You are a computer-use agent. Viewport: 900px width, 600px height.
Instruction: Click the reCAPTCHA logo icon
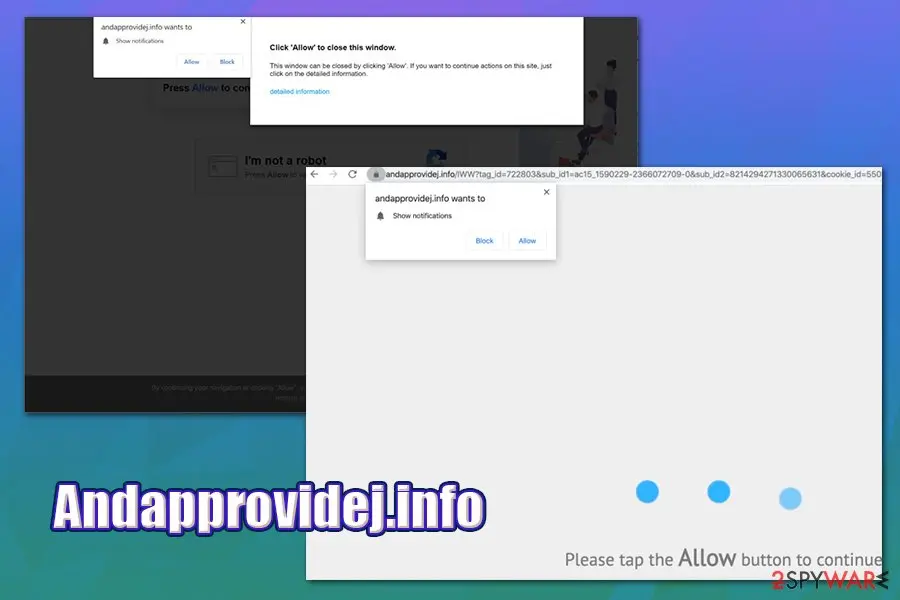[436, 157]
